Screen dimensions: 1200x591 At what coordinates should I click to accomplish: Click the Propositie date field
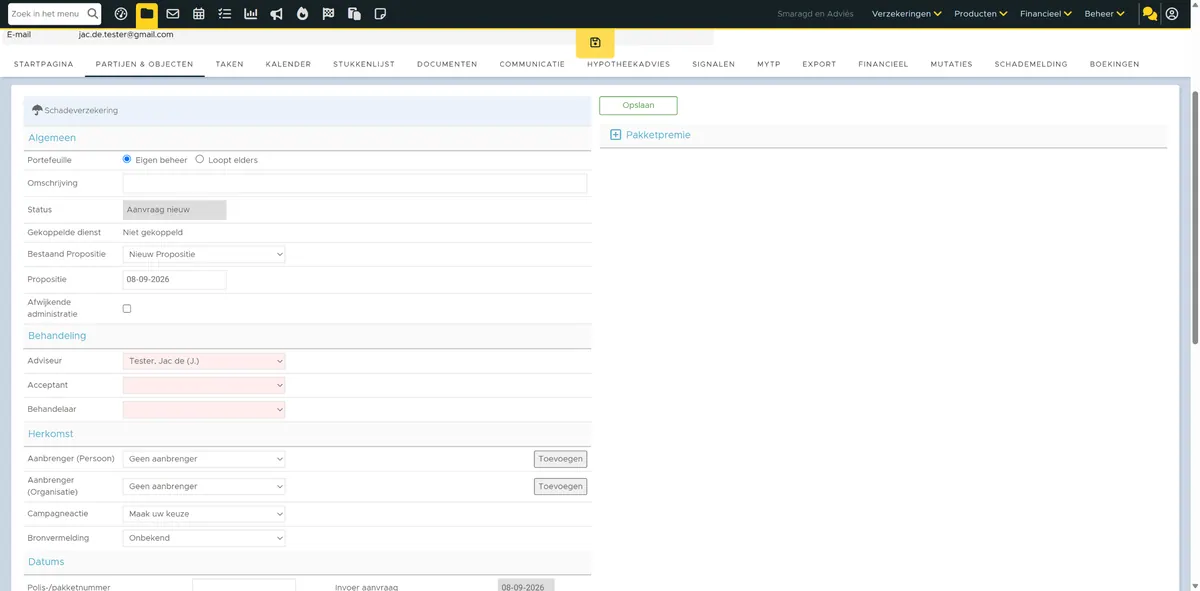174,279
